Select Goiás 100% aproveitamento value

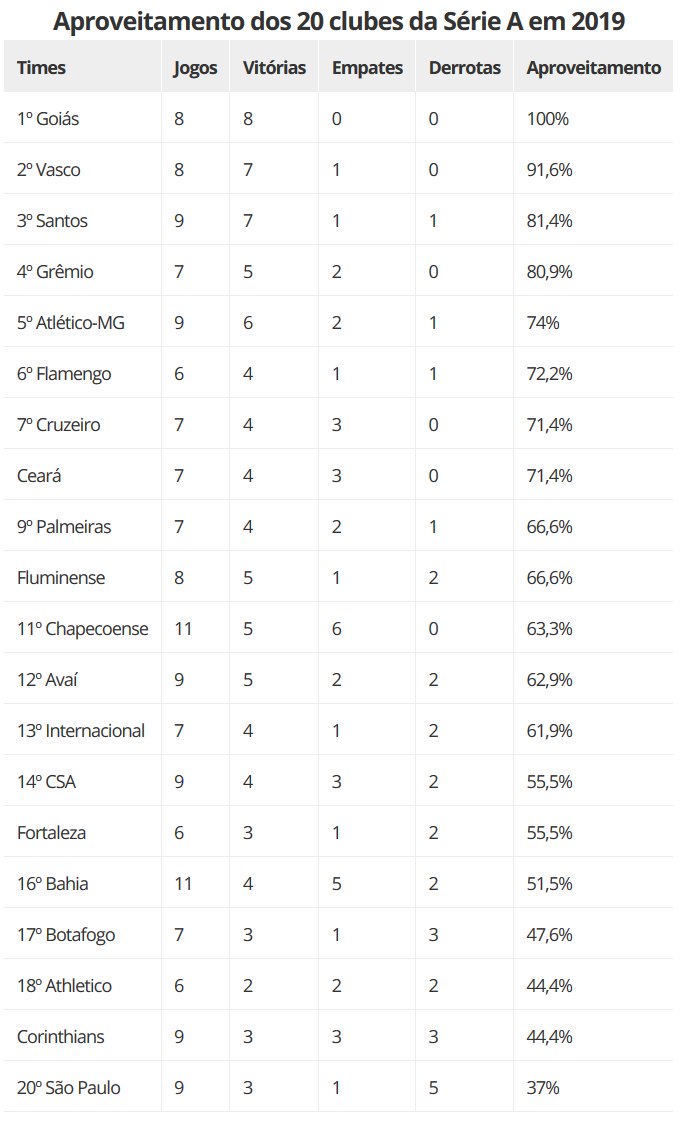pos(547,119)
